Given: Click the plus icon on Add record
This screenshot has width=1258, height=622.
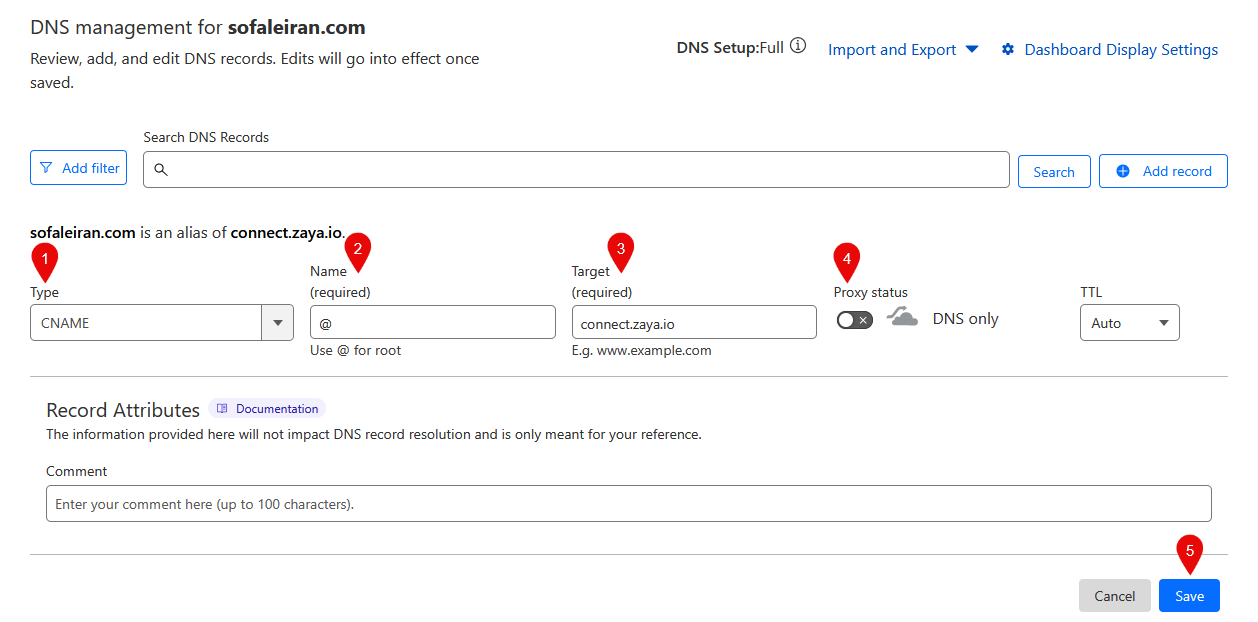Looking at the screenshot, I should tap(1123, 171).
